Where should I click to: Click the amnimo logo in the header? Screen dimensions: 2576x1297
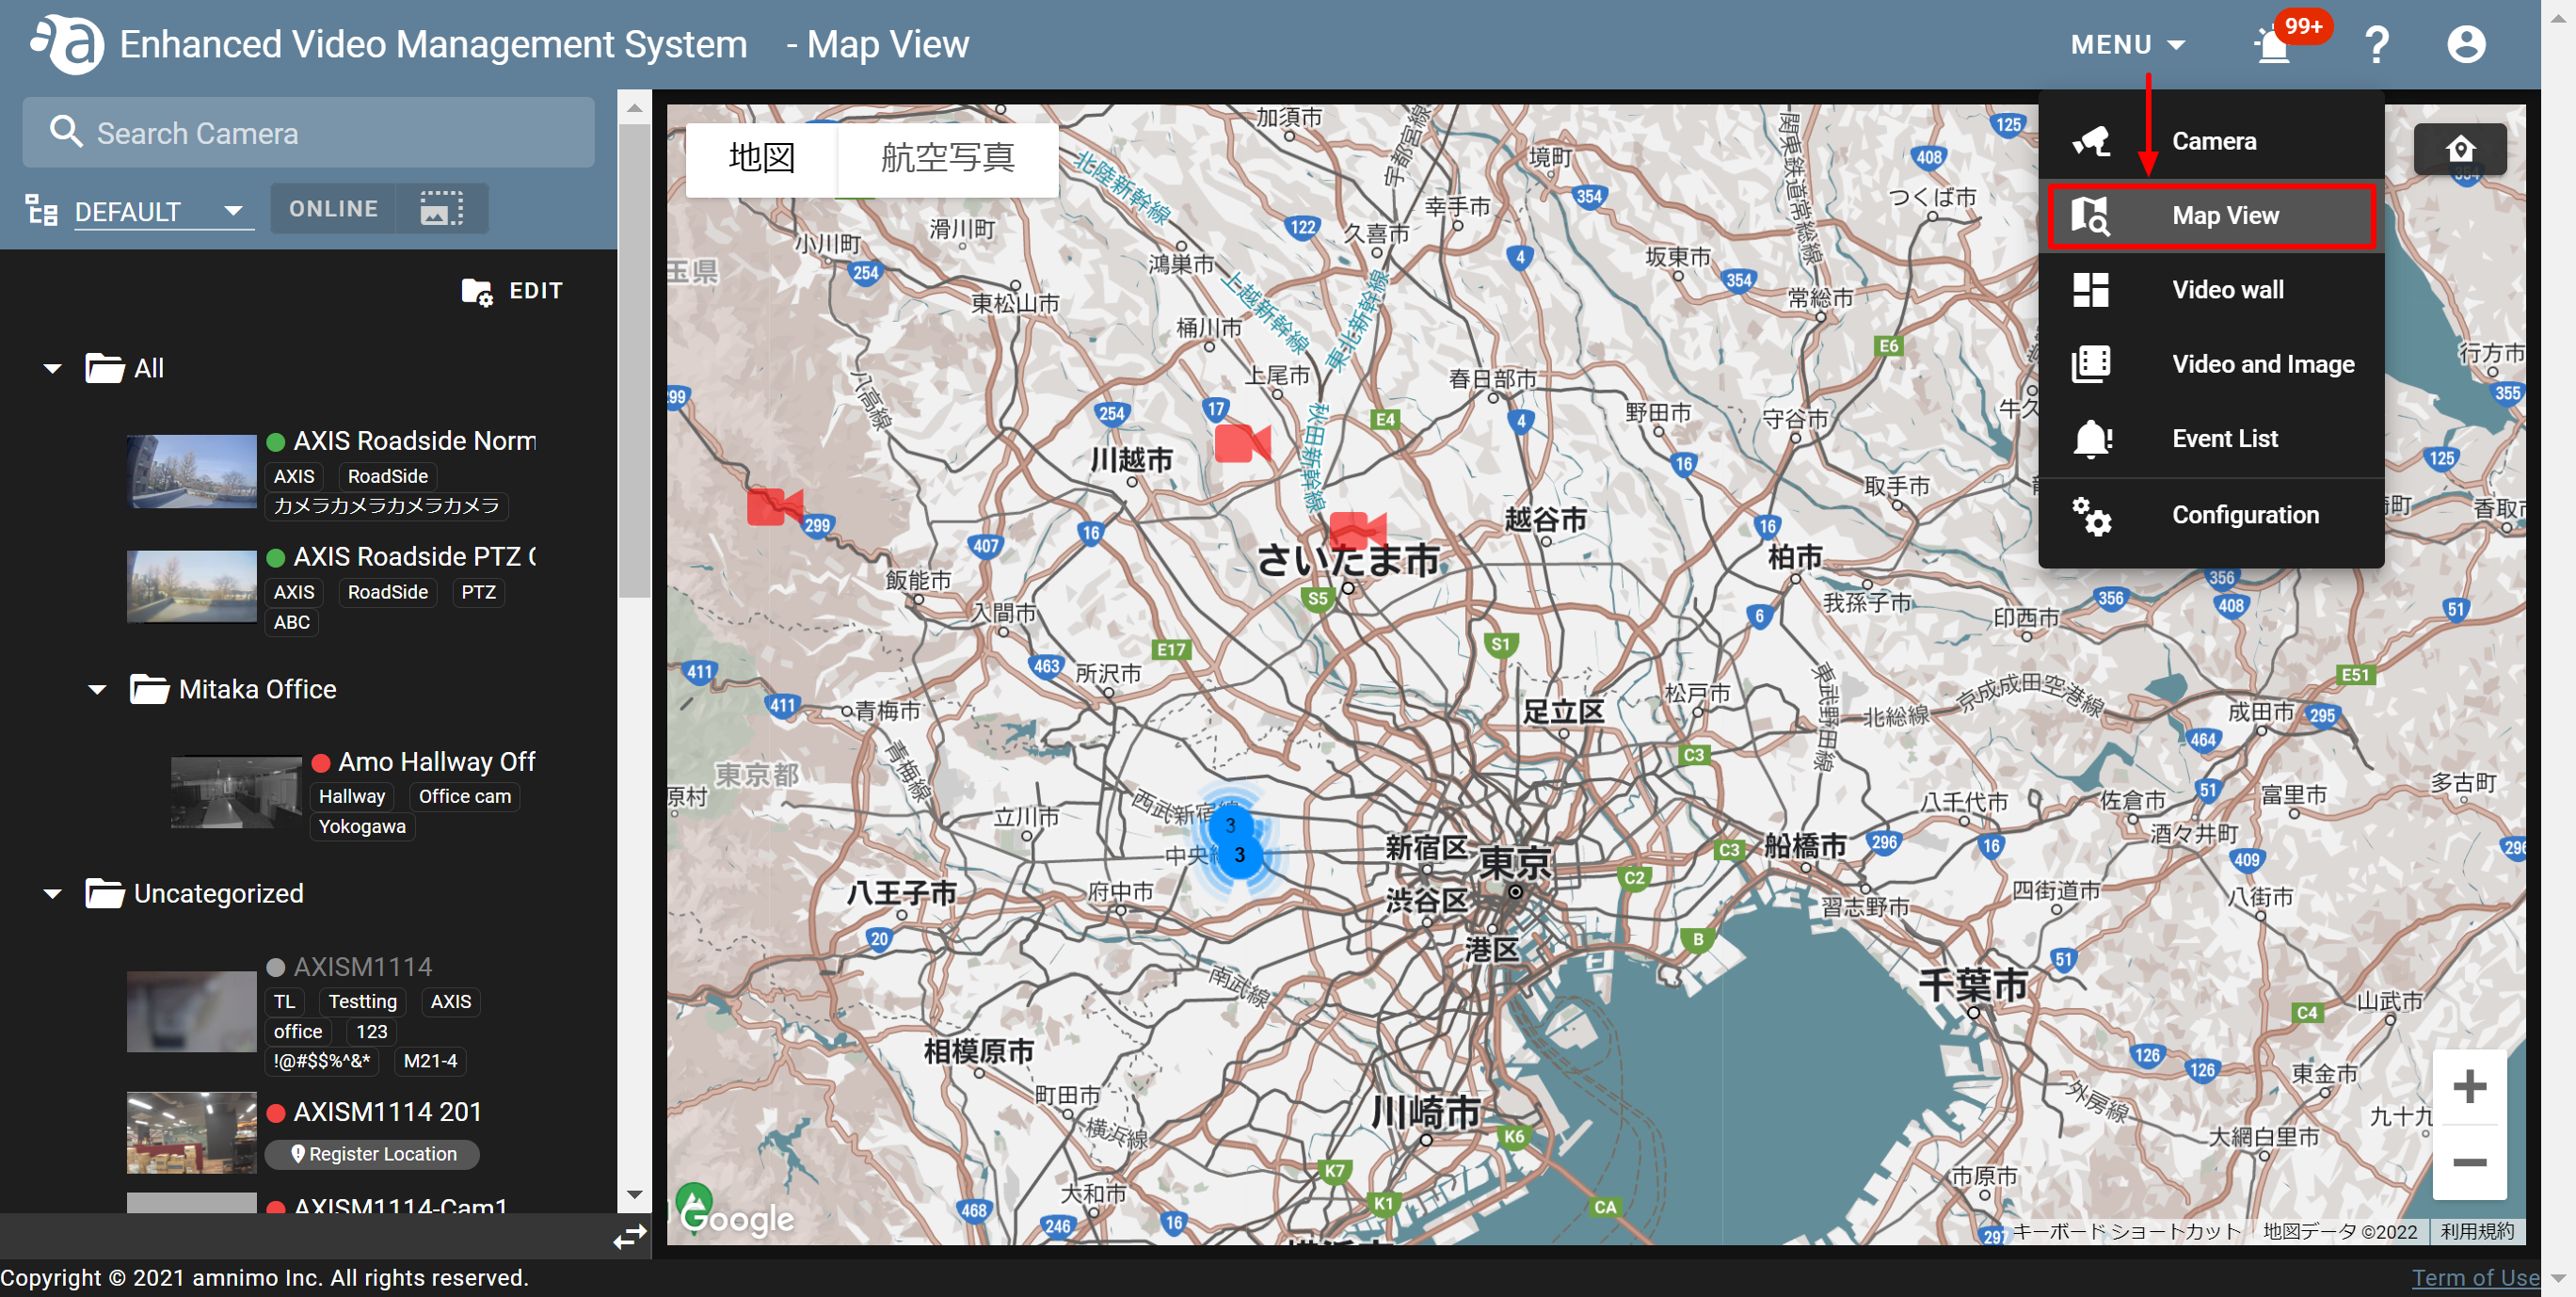(x=66, y=44)
